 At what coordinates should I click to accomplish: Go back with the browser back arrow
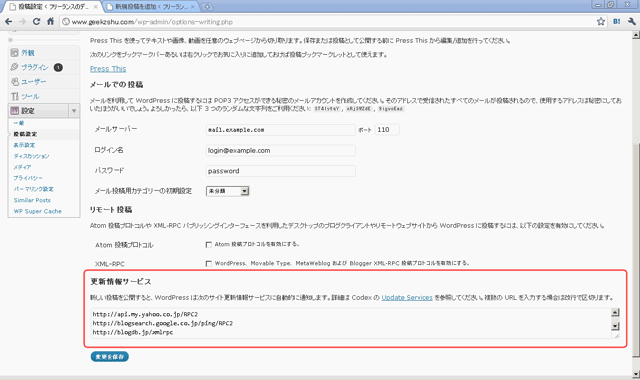[x=8, y=22]
